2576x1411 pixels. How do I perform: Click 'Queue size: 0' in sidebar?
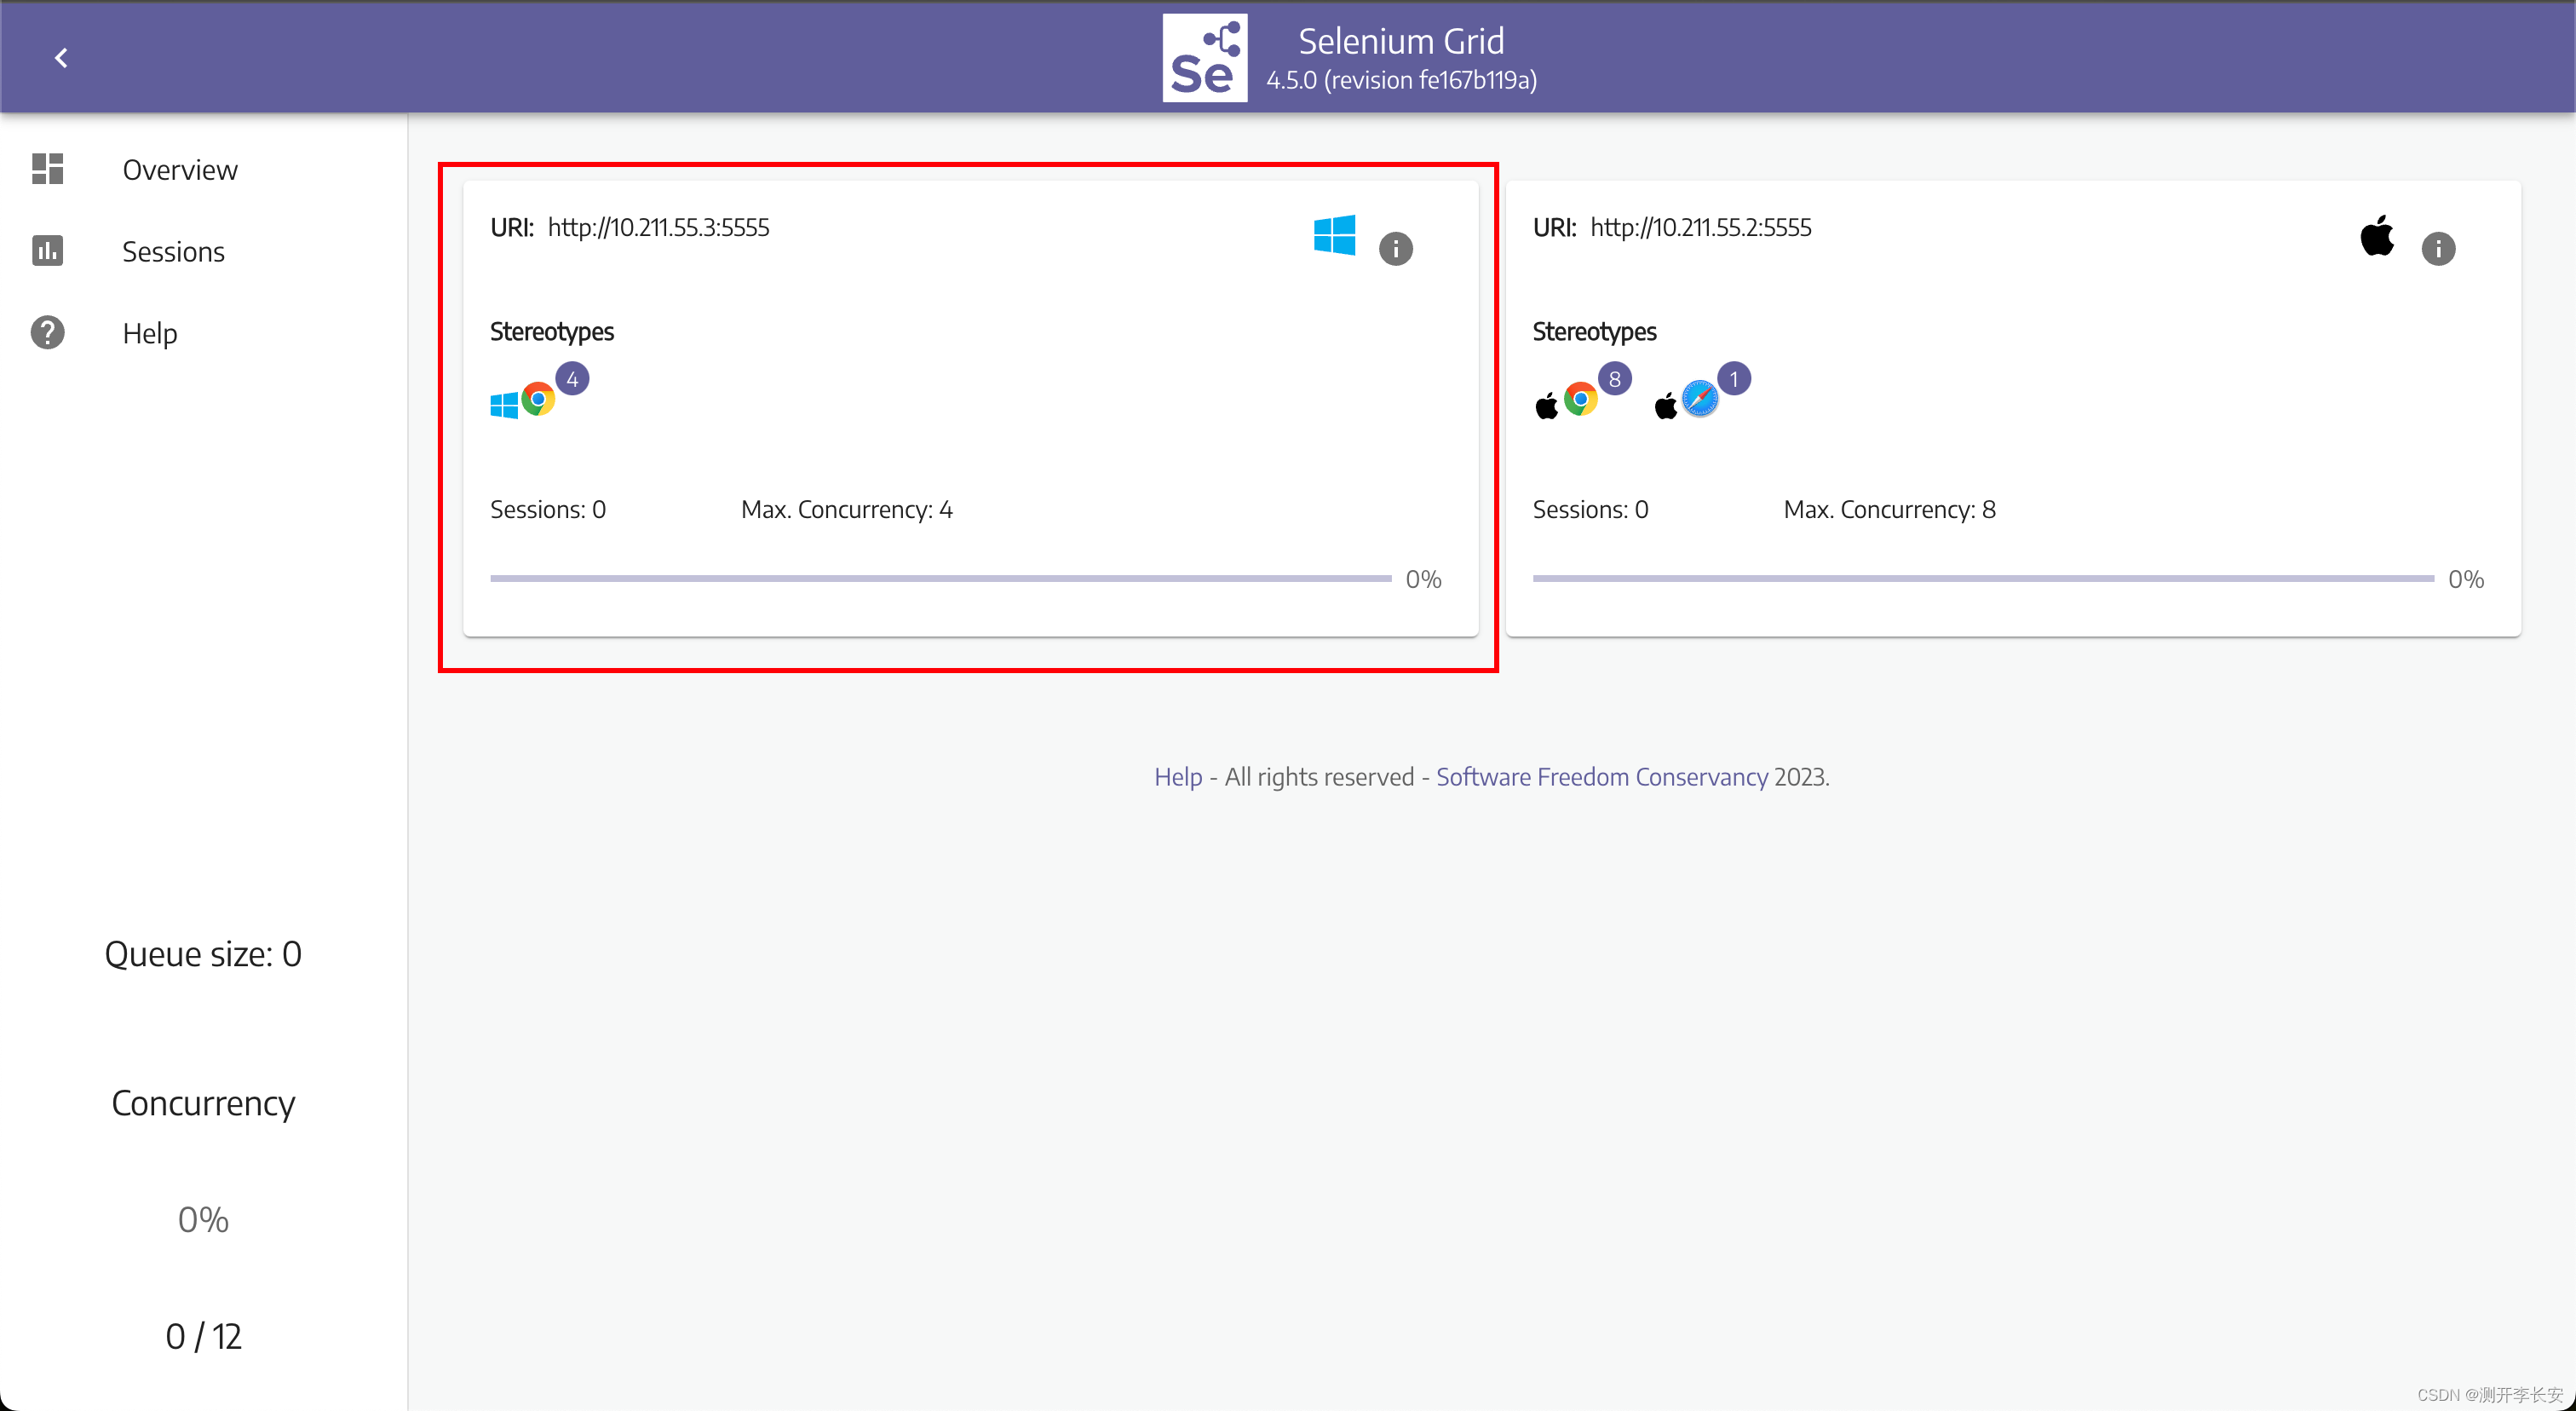[x=203, y=954]
